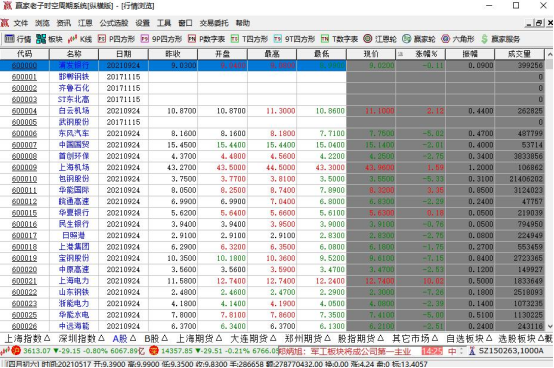This screenshot has height=368, width=554.
Task: Open the 9T四方形 tool
Action: tap(294, 39)
